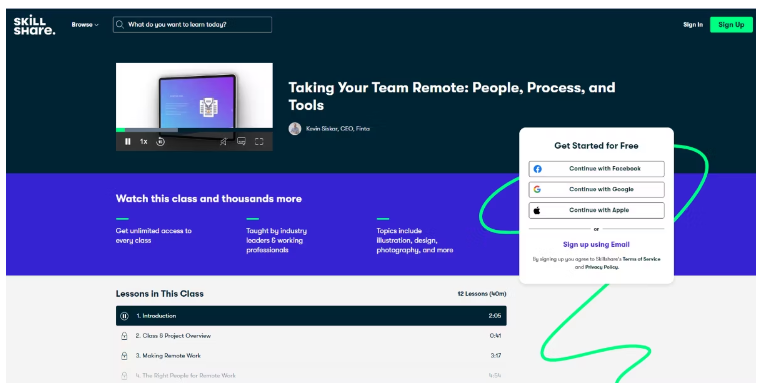This screenshot has height=385, width=761.
Task: Click the search magnifier icon
Action: [120, 24]
